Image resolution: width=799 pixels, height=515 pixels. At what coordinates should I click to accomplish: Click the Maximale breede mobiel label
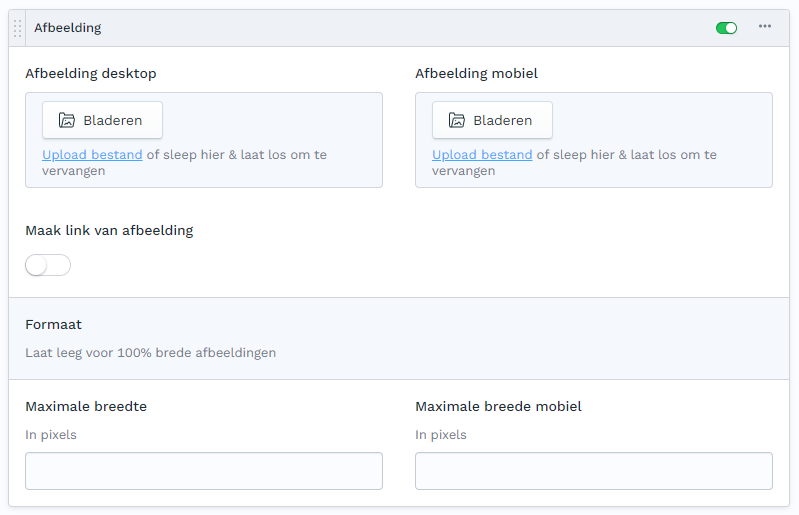(498, 406)
